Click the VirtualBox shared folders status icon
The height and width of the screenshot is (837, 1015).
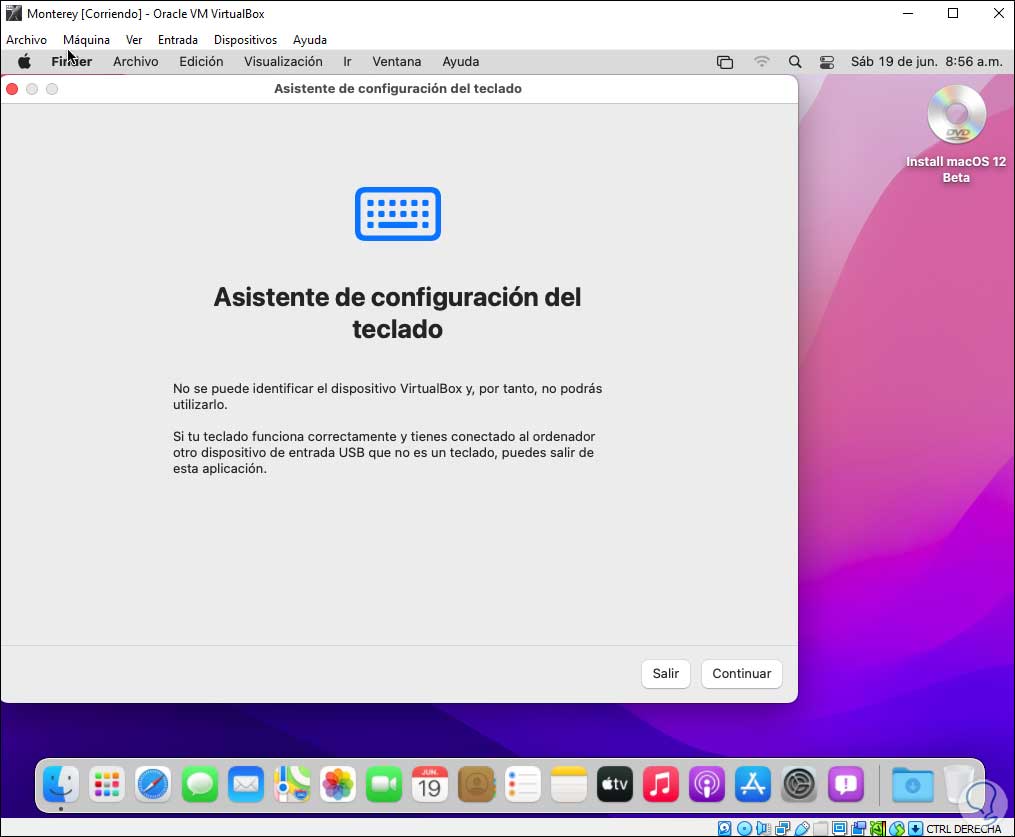[x=821, y=828]
